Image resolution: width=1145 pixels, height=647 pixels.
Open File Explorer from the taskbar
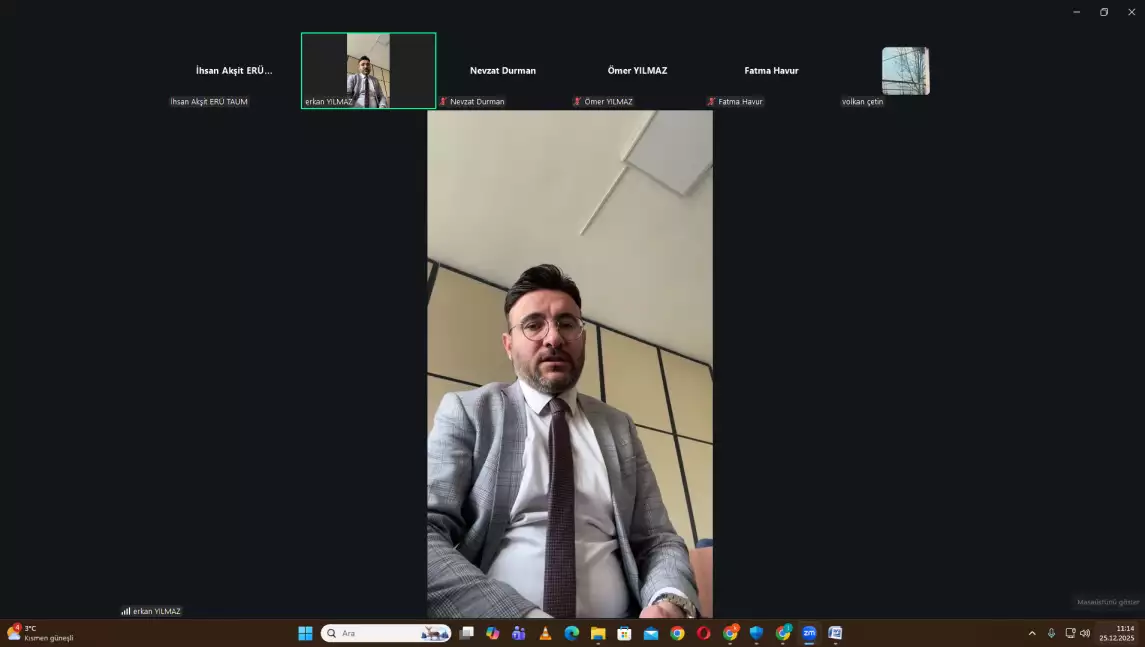[x=598, y=633]
